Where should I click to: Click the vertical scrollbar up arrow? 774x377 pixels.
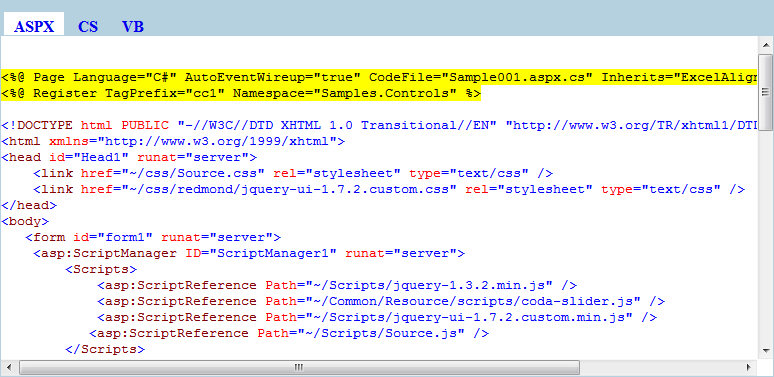(x=766, y=45)
